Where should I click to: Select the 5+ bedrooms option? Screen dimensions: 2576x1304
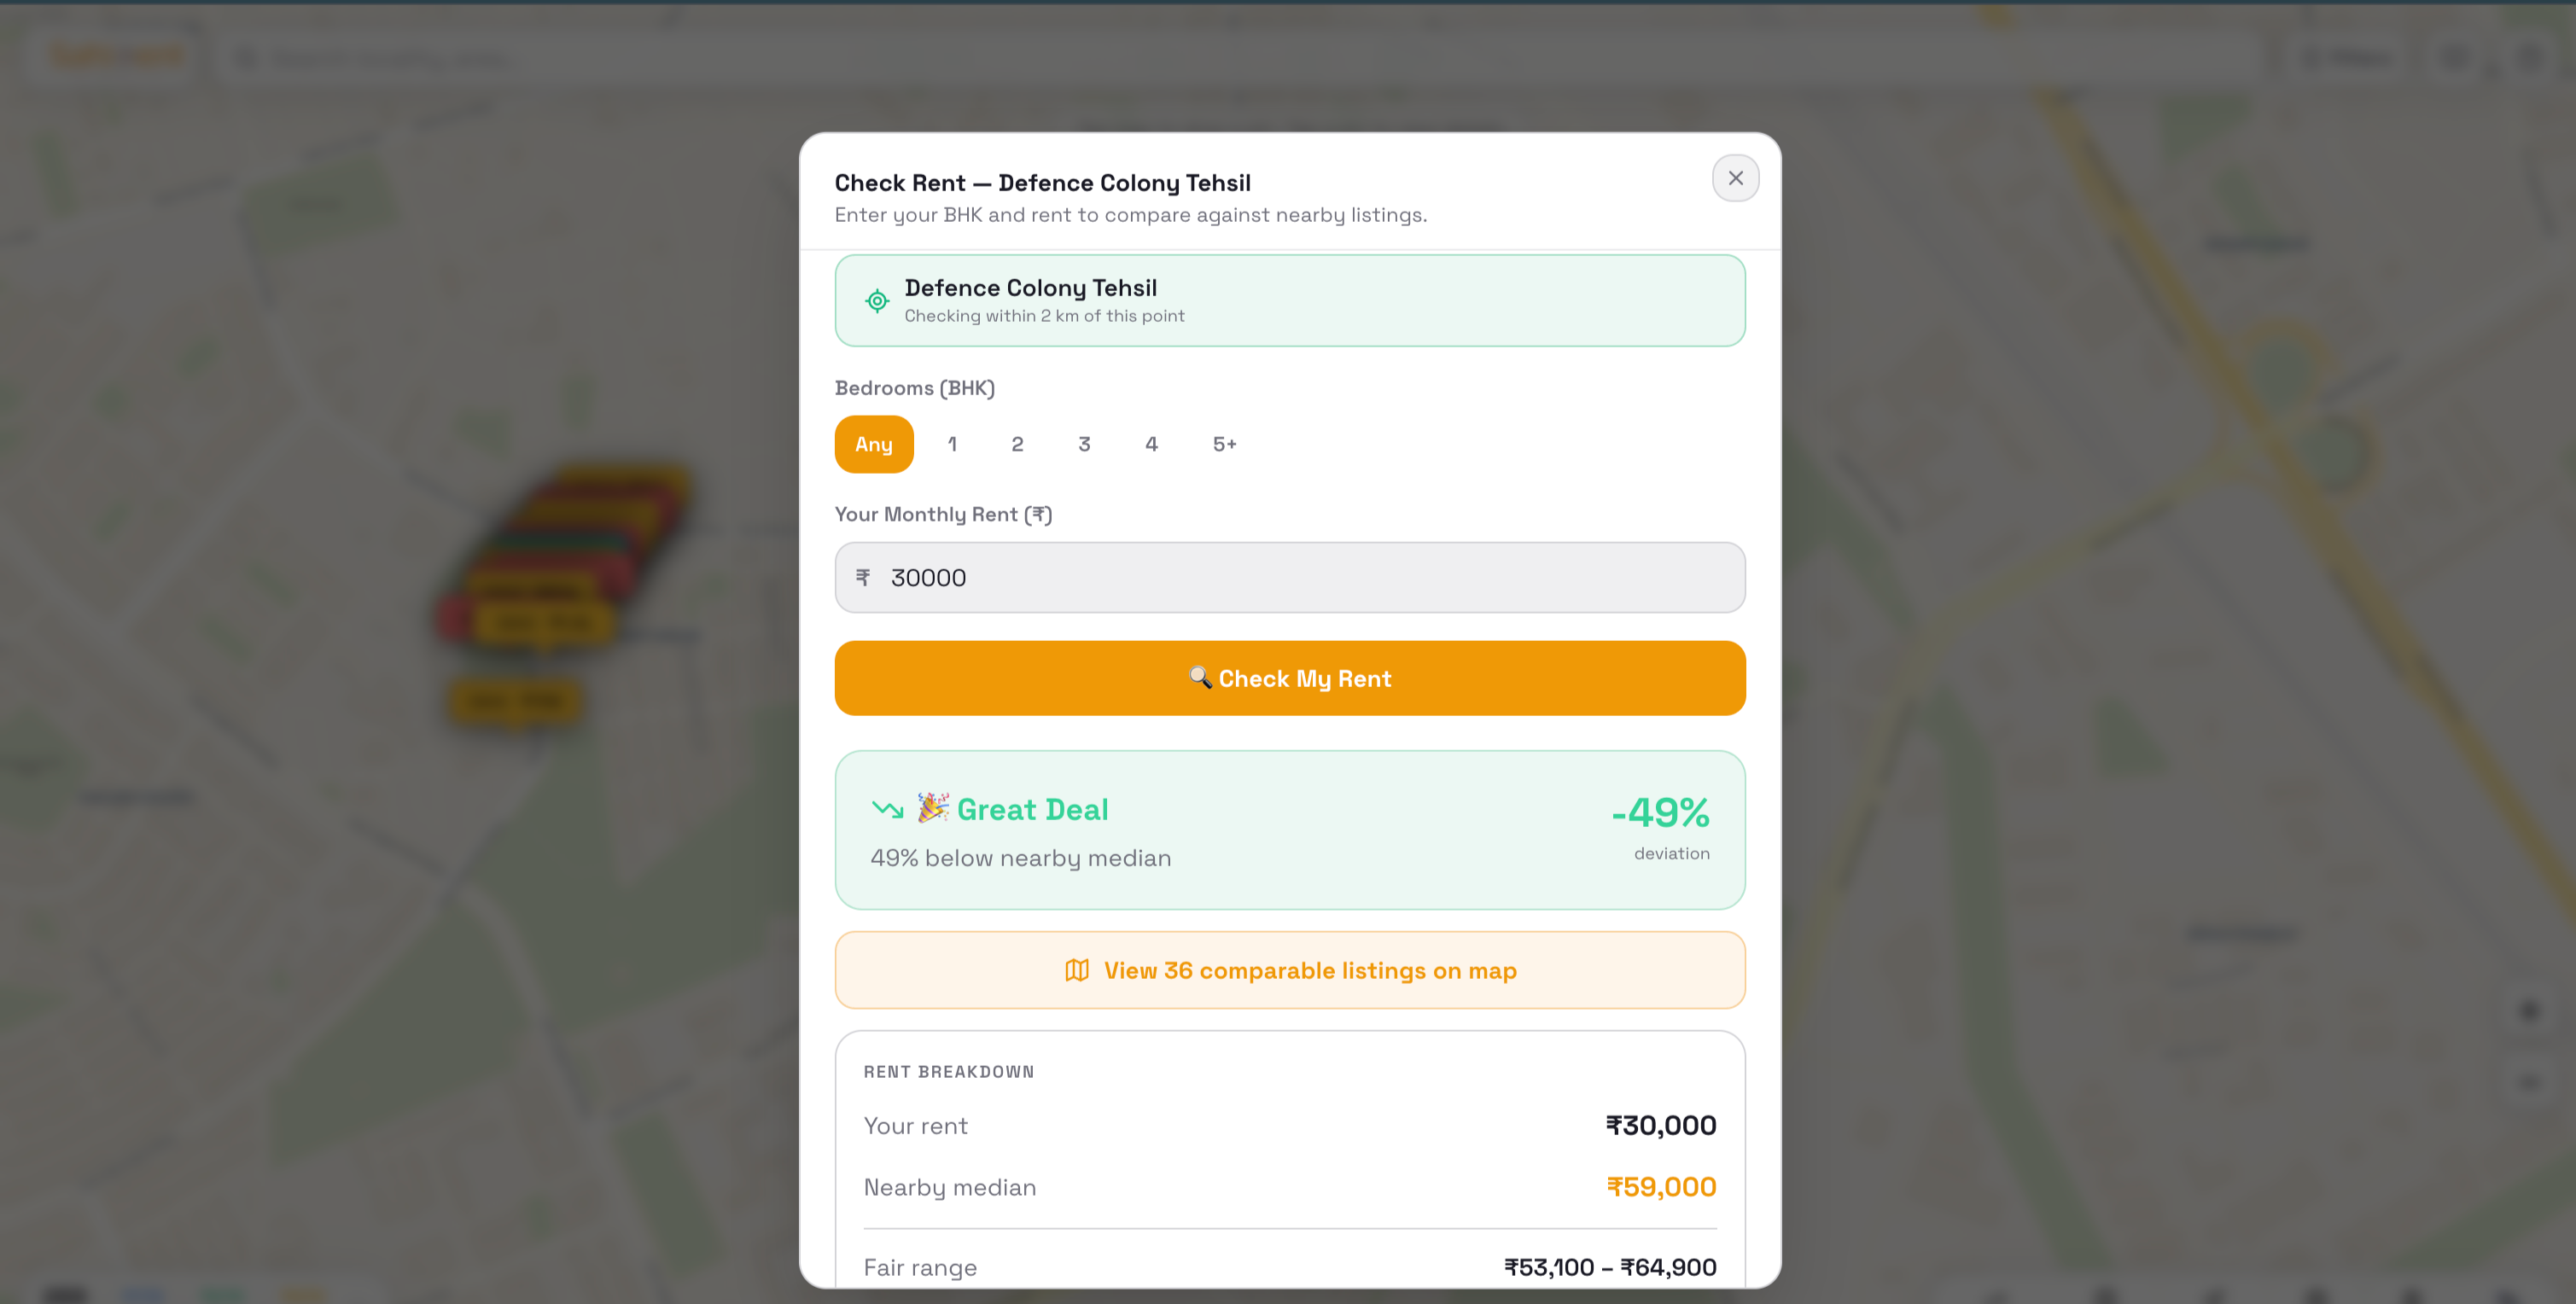pos(1224,444)
